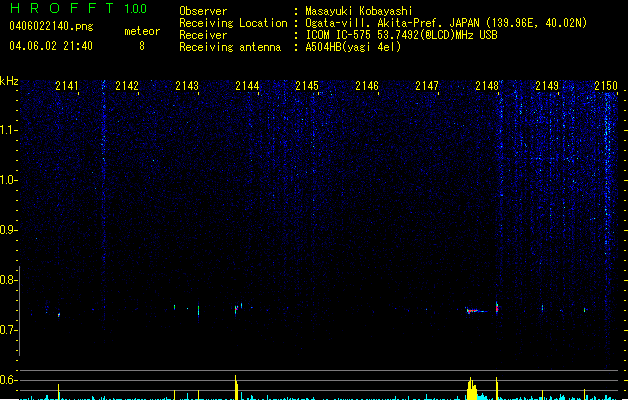The width and height of the screenshot is (629, 400).
Task: Select the file name 0406022140.png
Action: point(51,26)
